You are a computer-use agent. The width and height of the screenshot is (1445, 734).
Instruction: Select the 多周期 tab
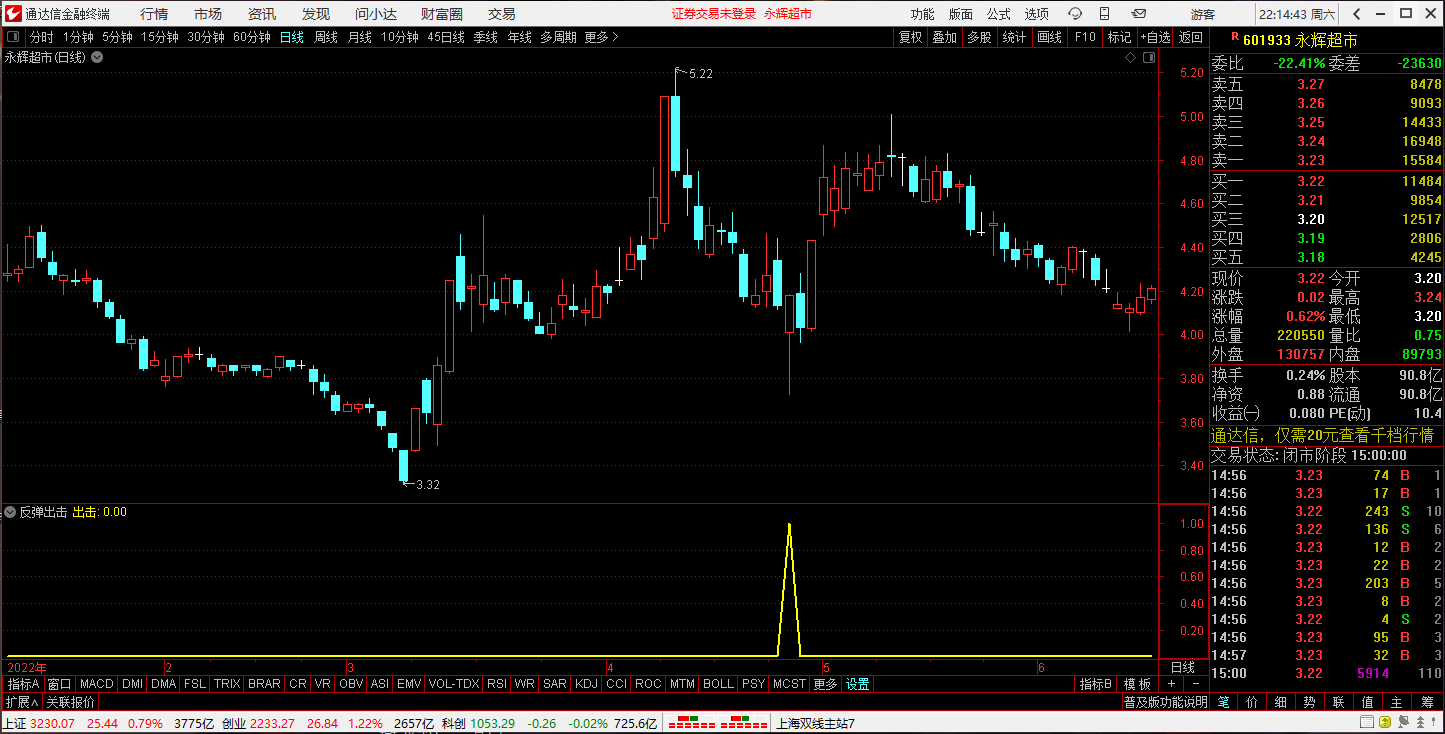558,37
